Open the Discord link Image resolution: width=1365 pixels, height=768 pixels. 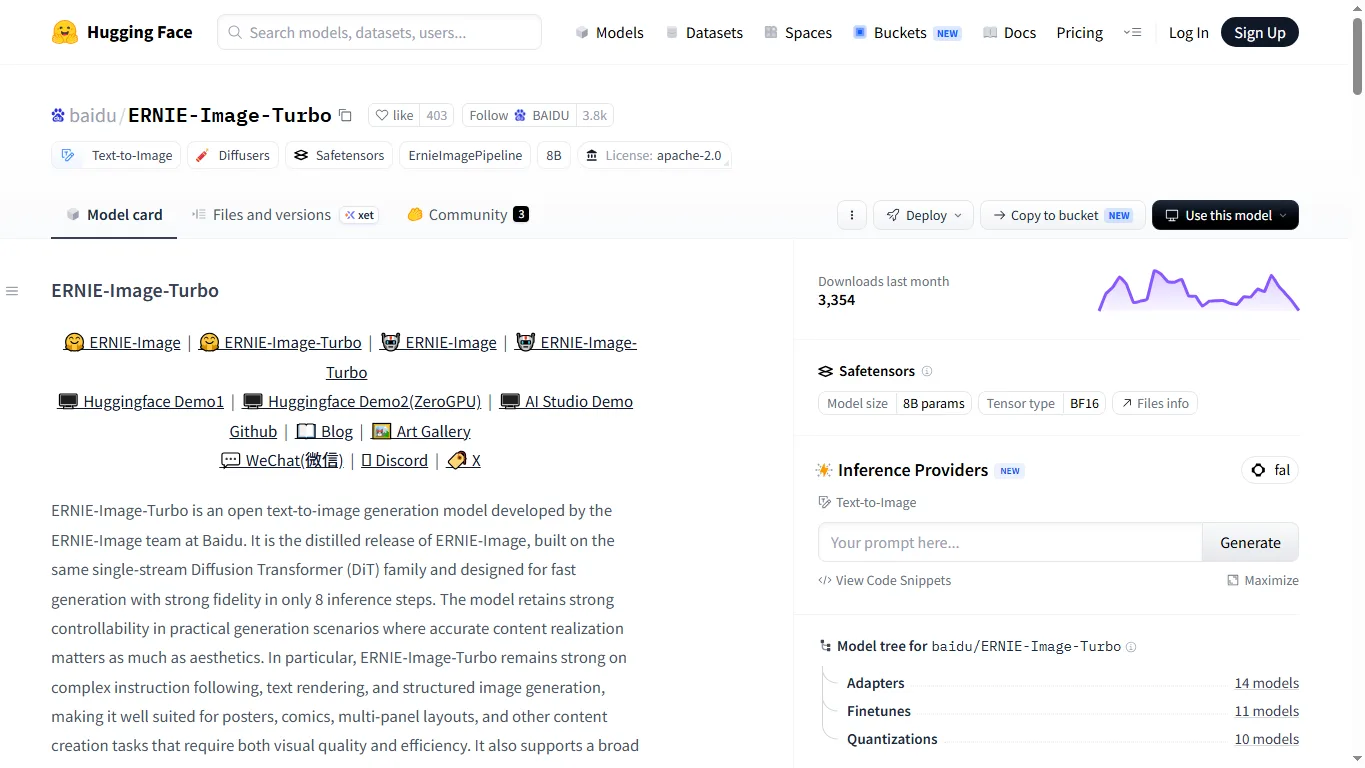tap(395, 460)
